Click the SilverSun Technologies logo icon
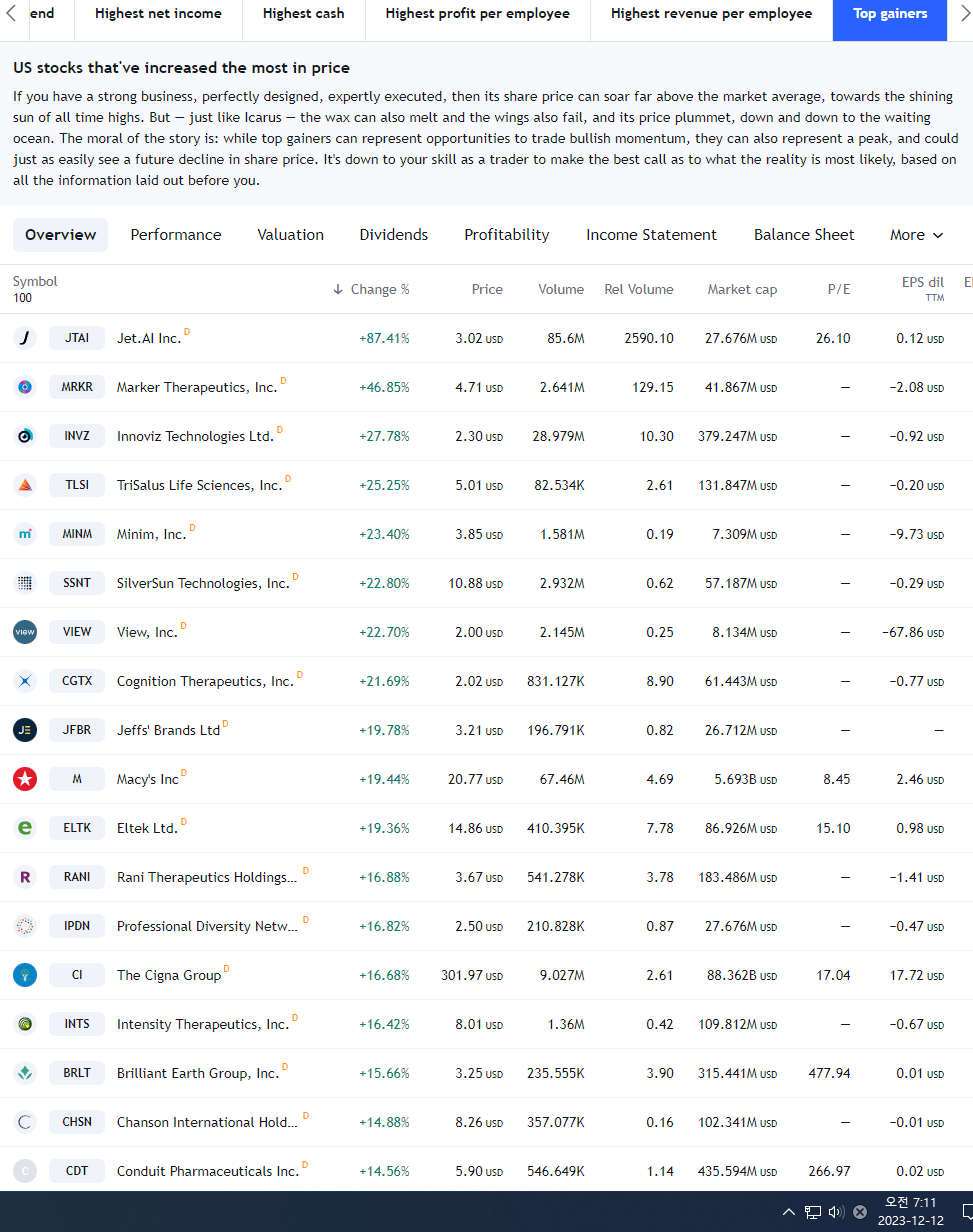The width and height of the screenshot is (973, 1232). (25, 583)
